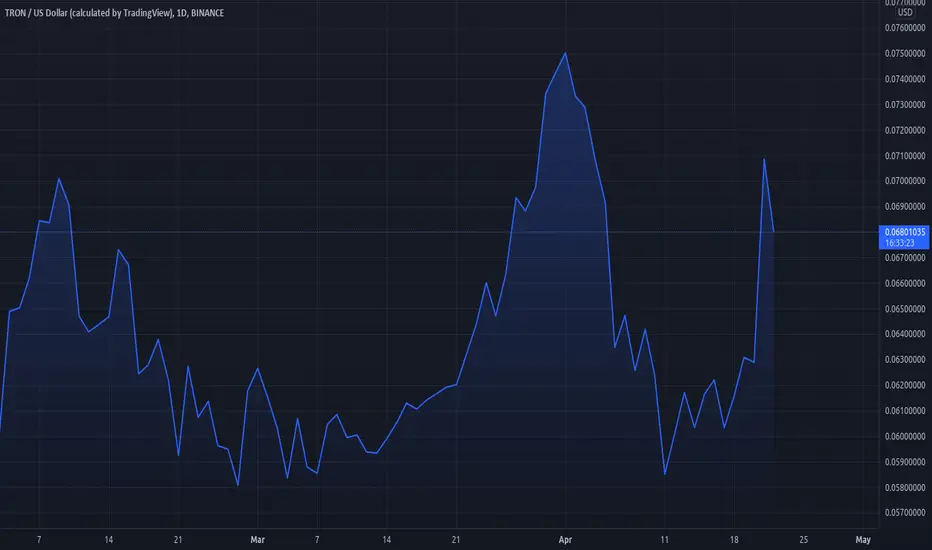The height and width of the screenshot is (550, 932).
Task: Click the May label on time axis
Action: [x=863, y=540]
